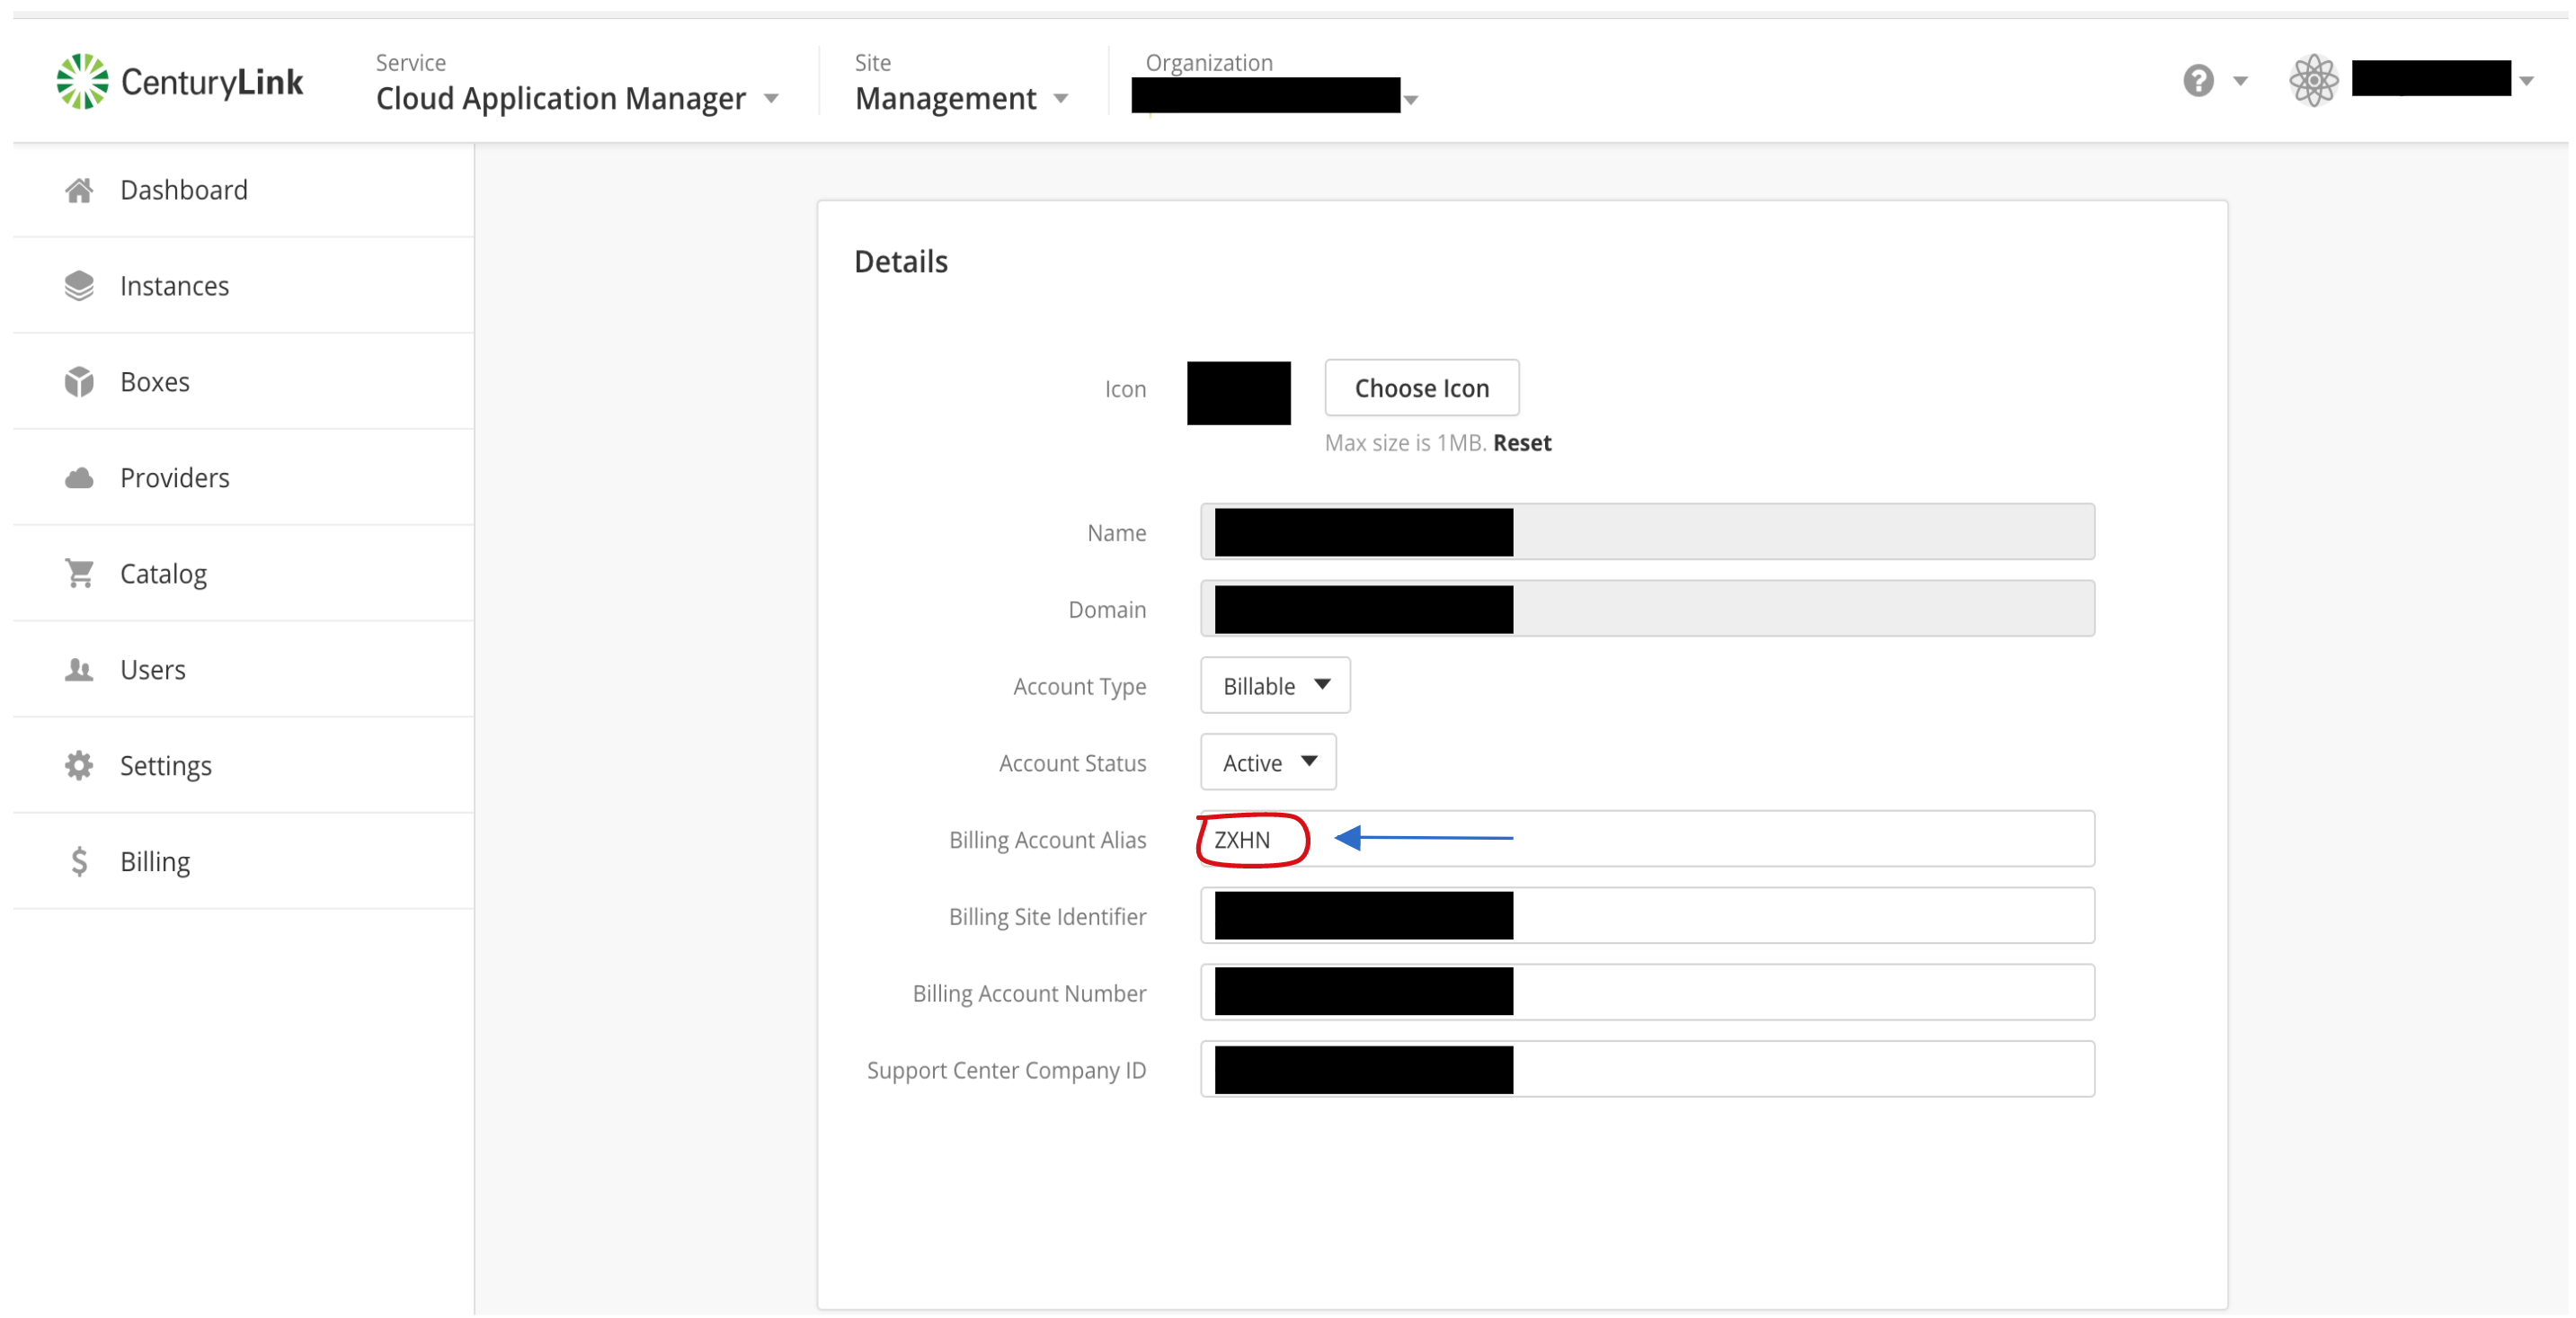The width and height of the screenshot is (2576, 1318).
Task: Click the Choose Icon button
Action: pos(1421,388)
